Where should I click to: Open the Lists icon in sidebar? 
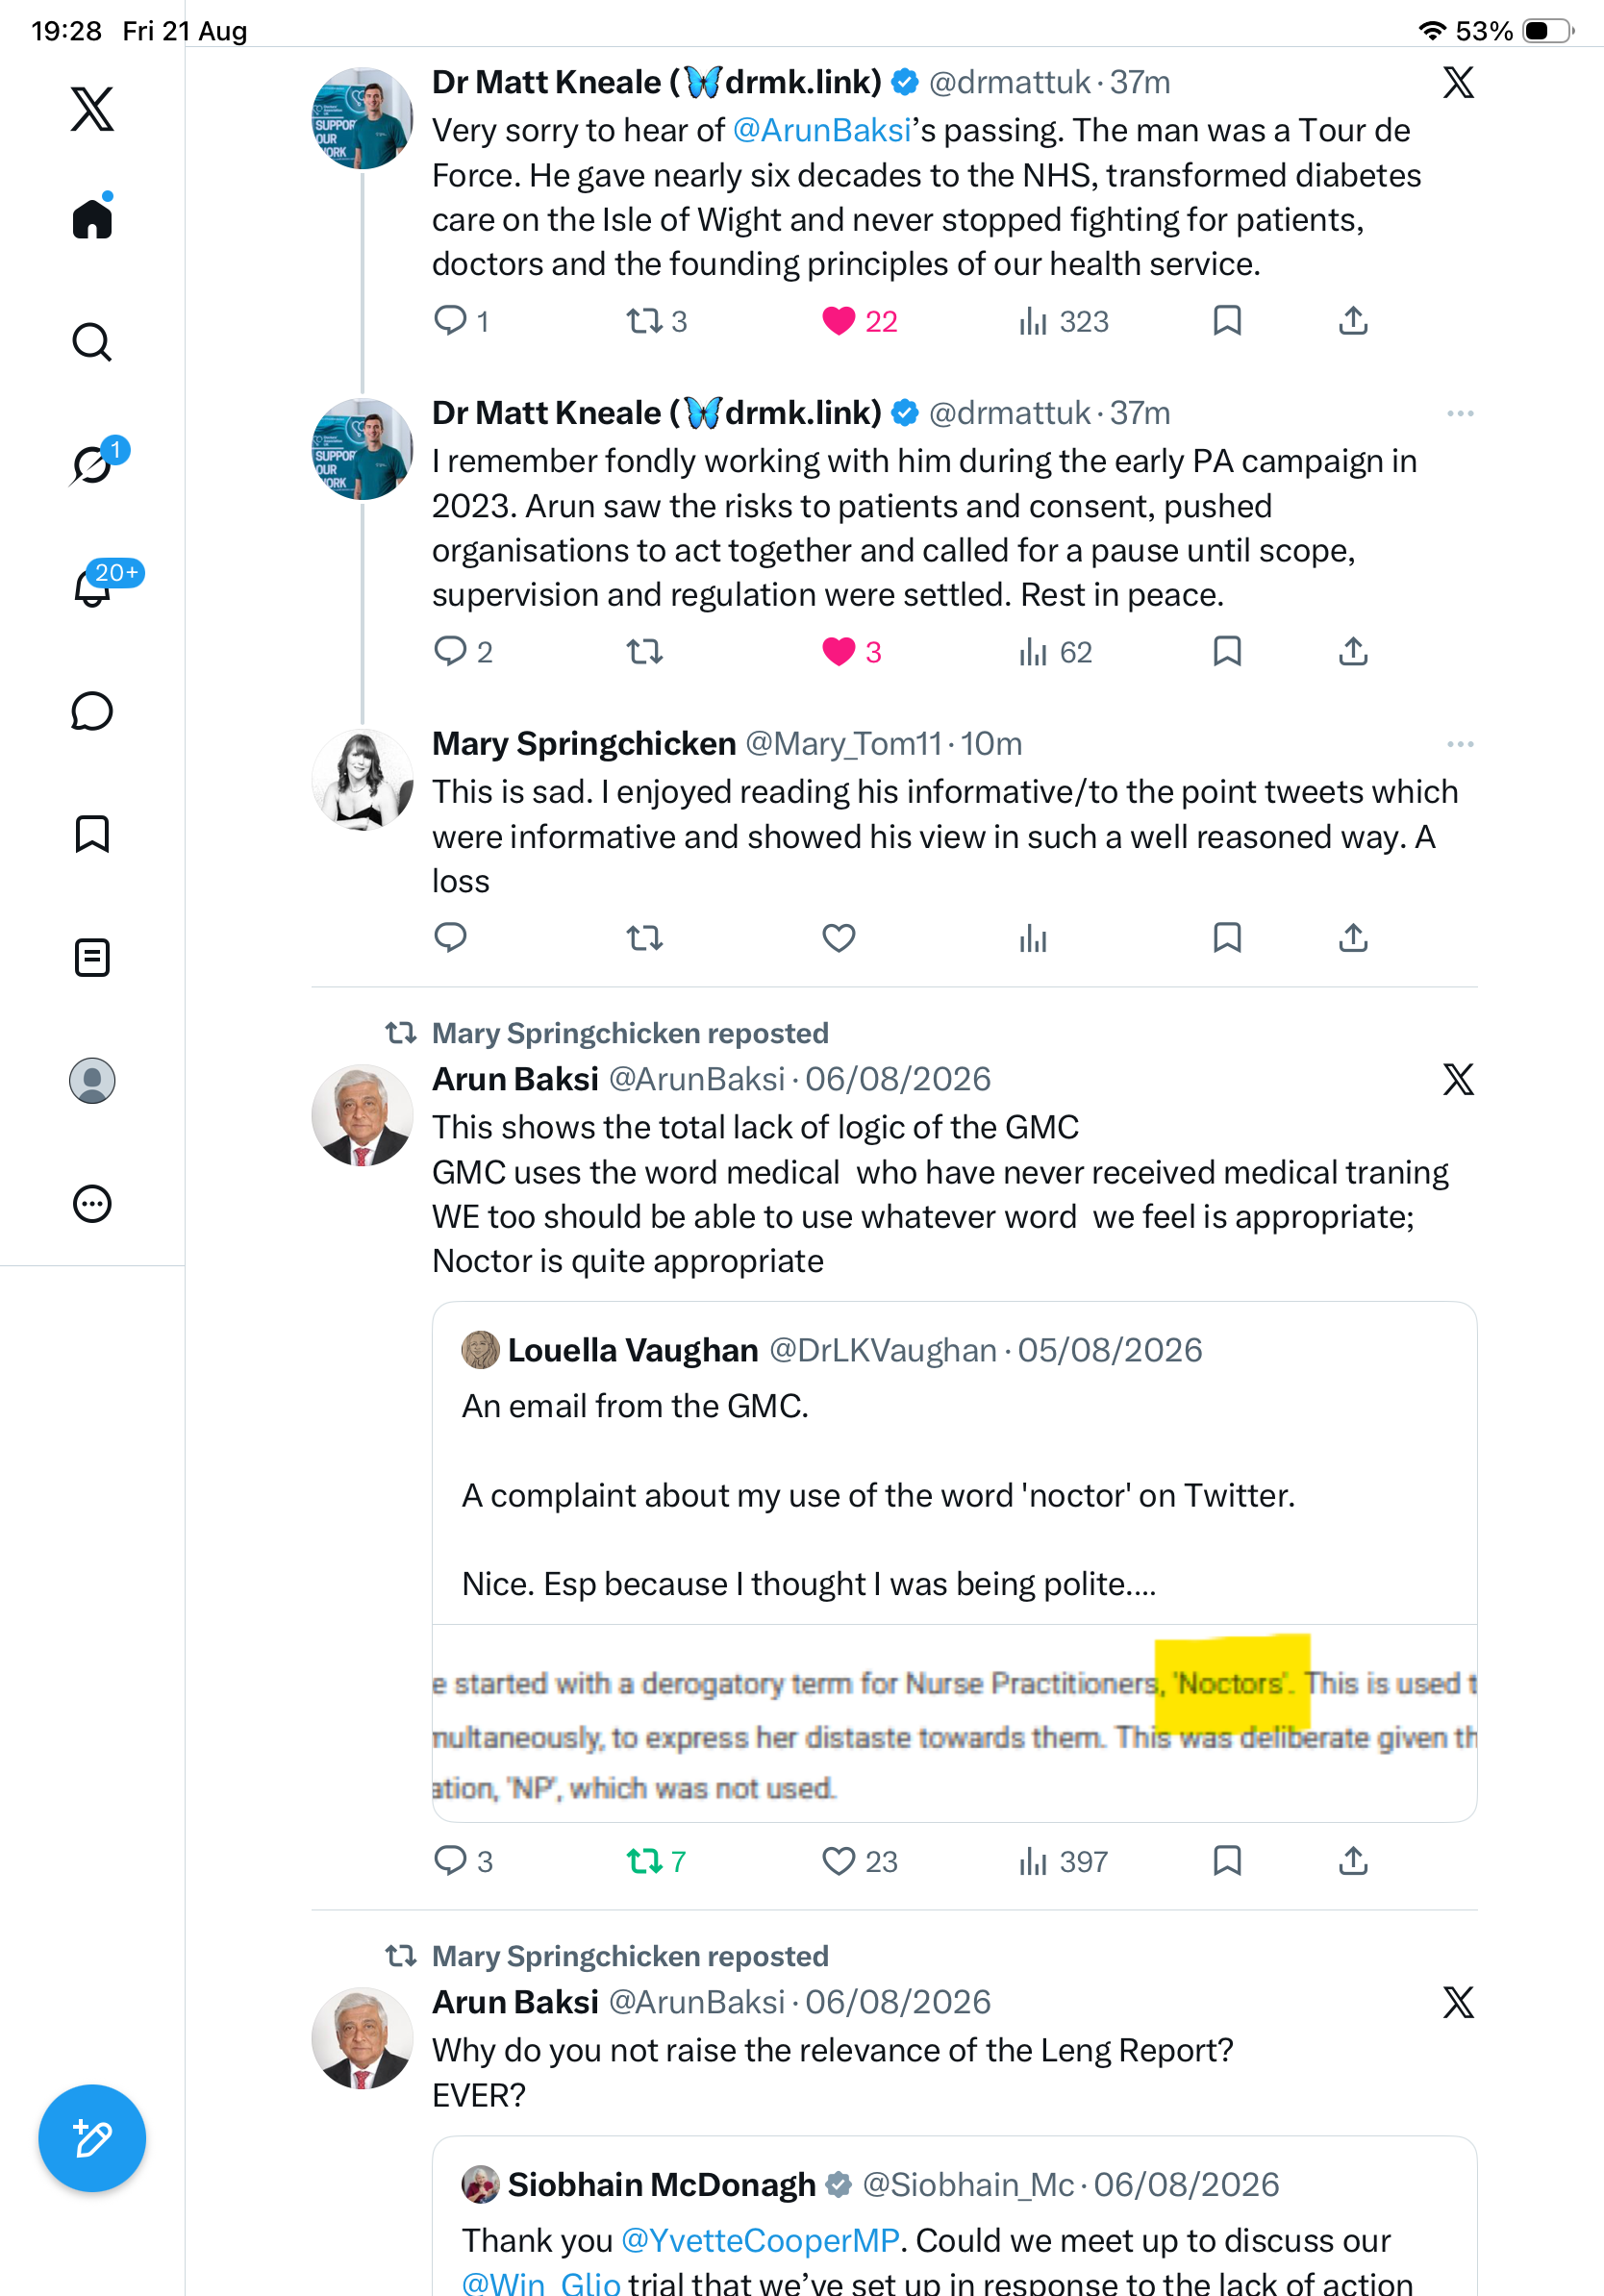(x=92, y=957)
